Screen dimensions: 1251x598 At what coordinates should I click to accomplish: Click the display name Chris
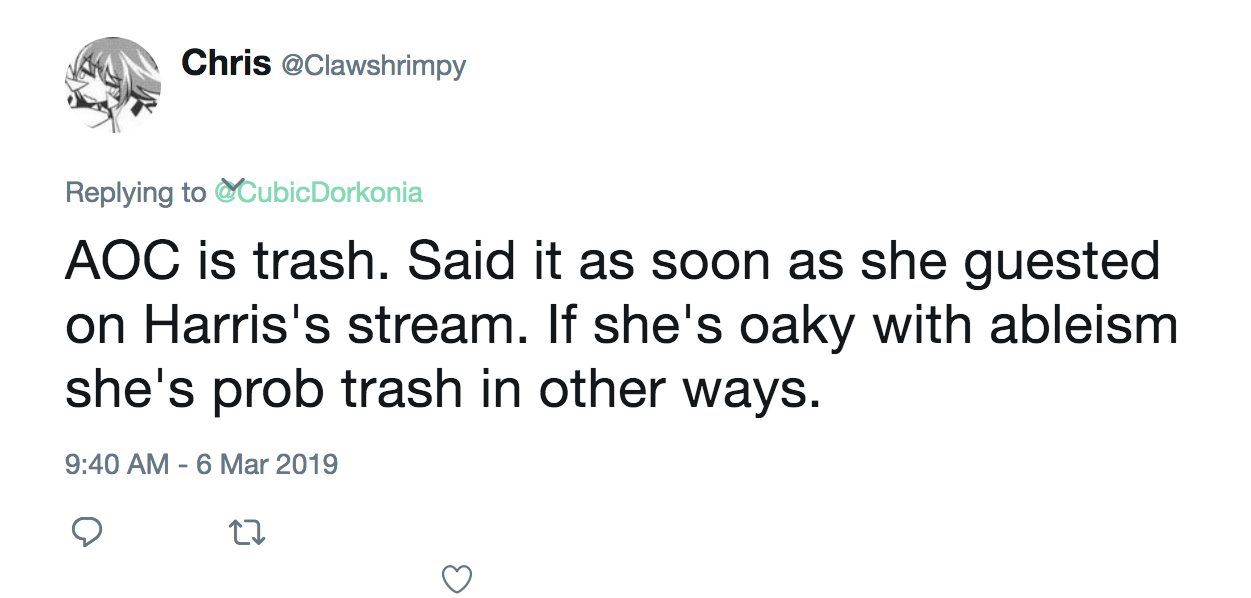click(x=226, y=64)
